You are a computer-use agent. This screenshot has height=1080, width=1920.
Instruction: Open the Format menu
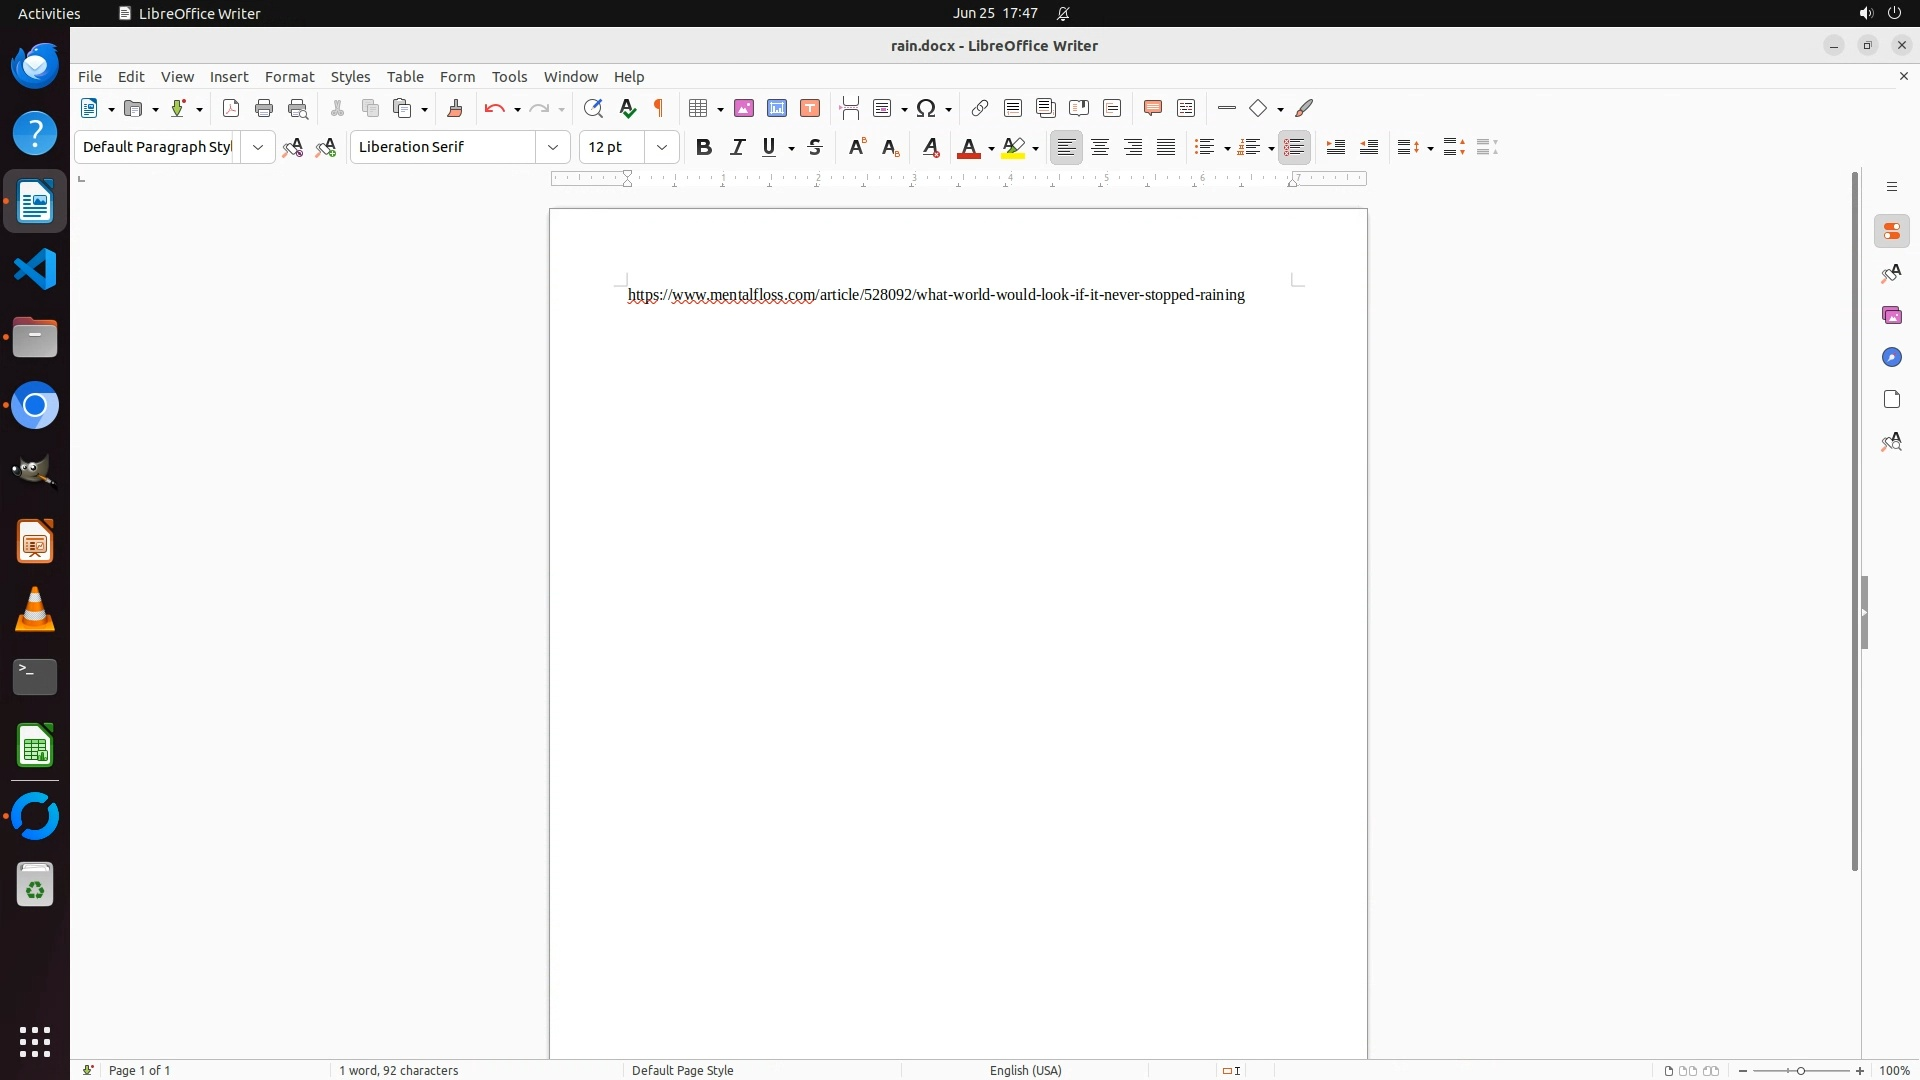point(289,77)
